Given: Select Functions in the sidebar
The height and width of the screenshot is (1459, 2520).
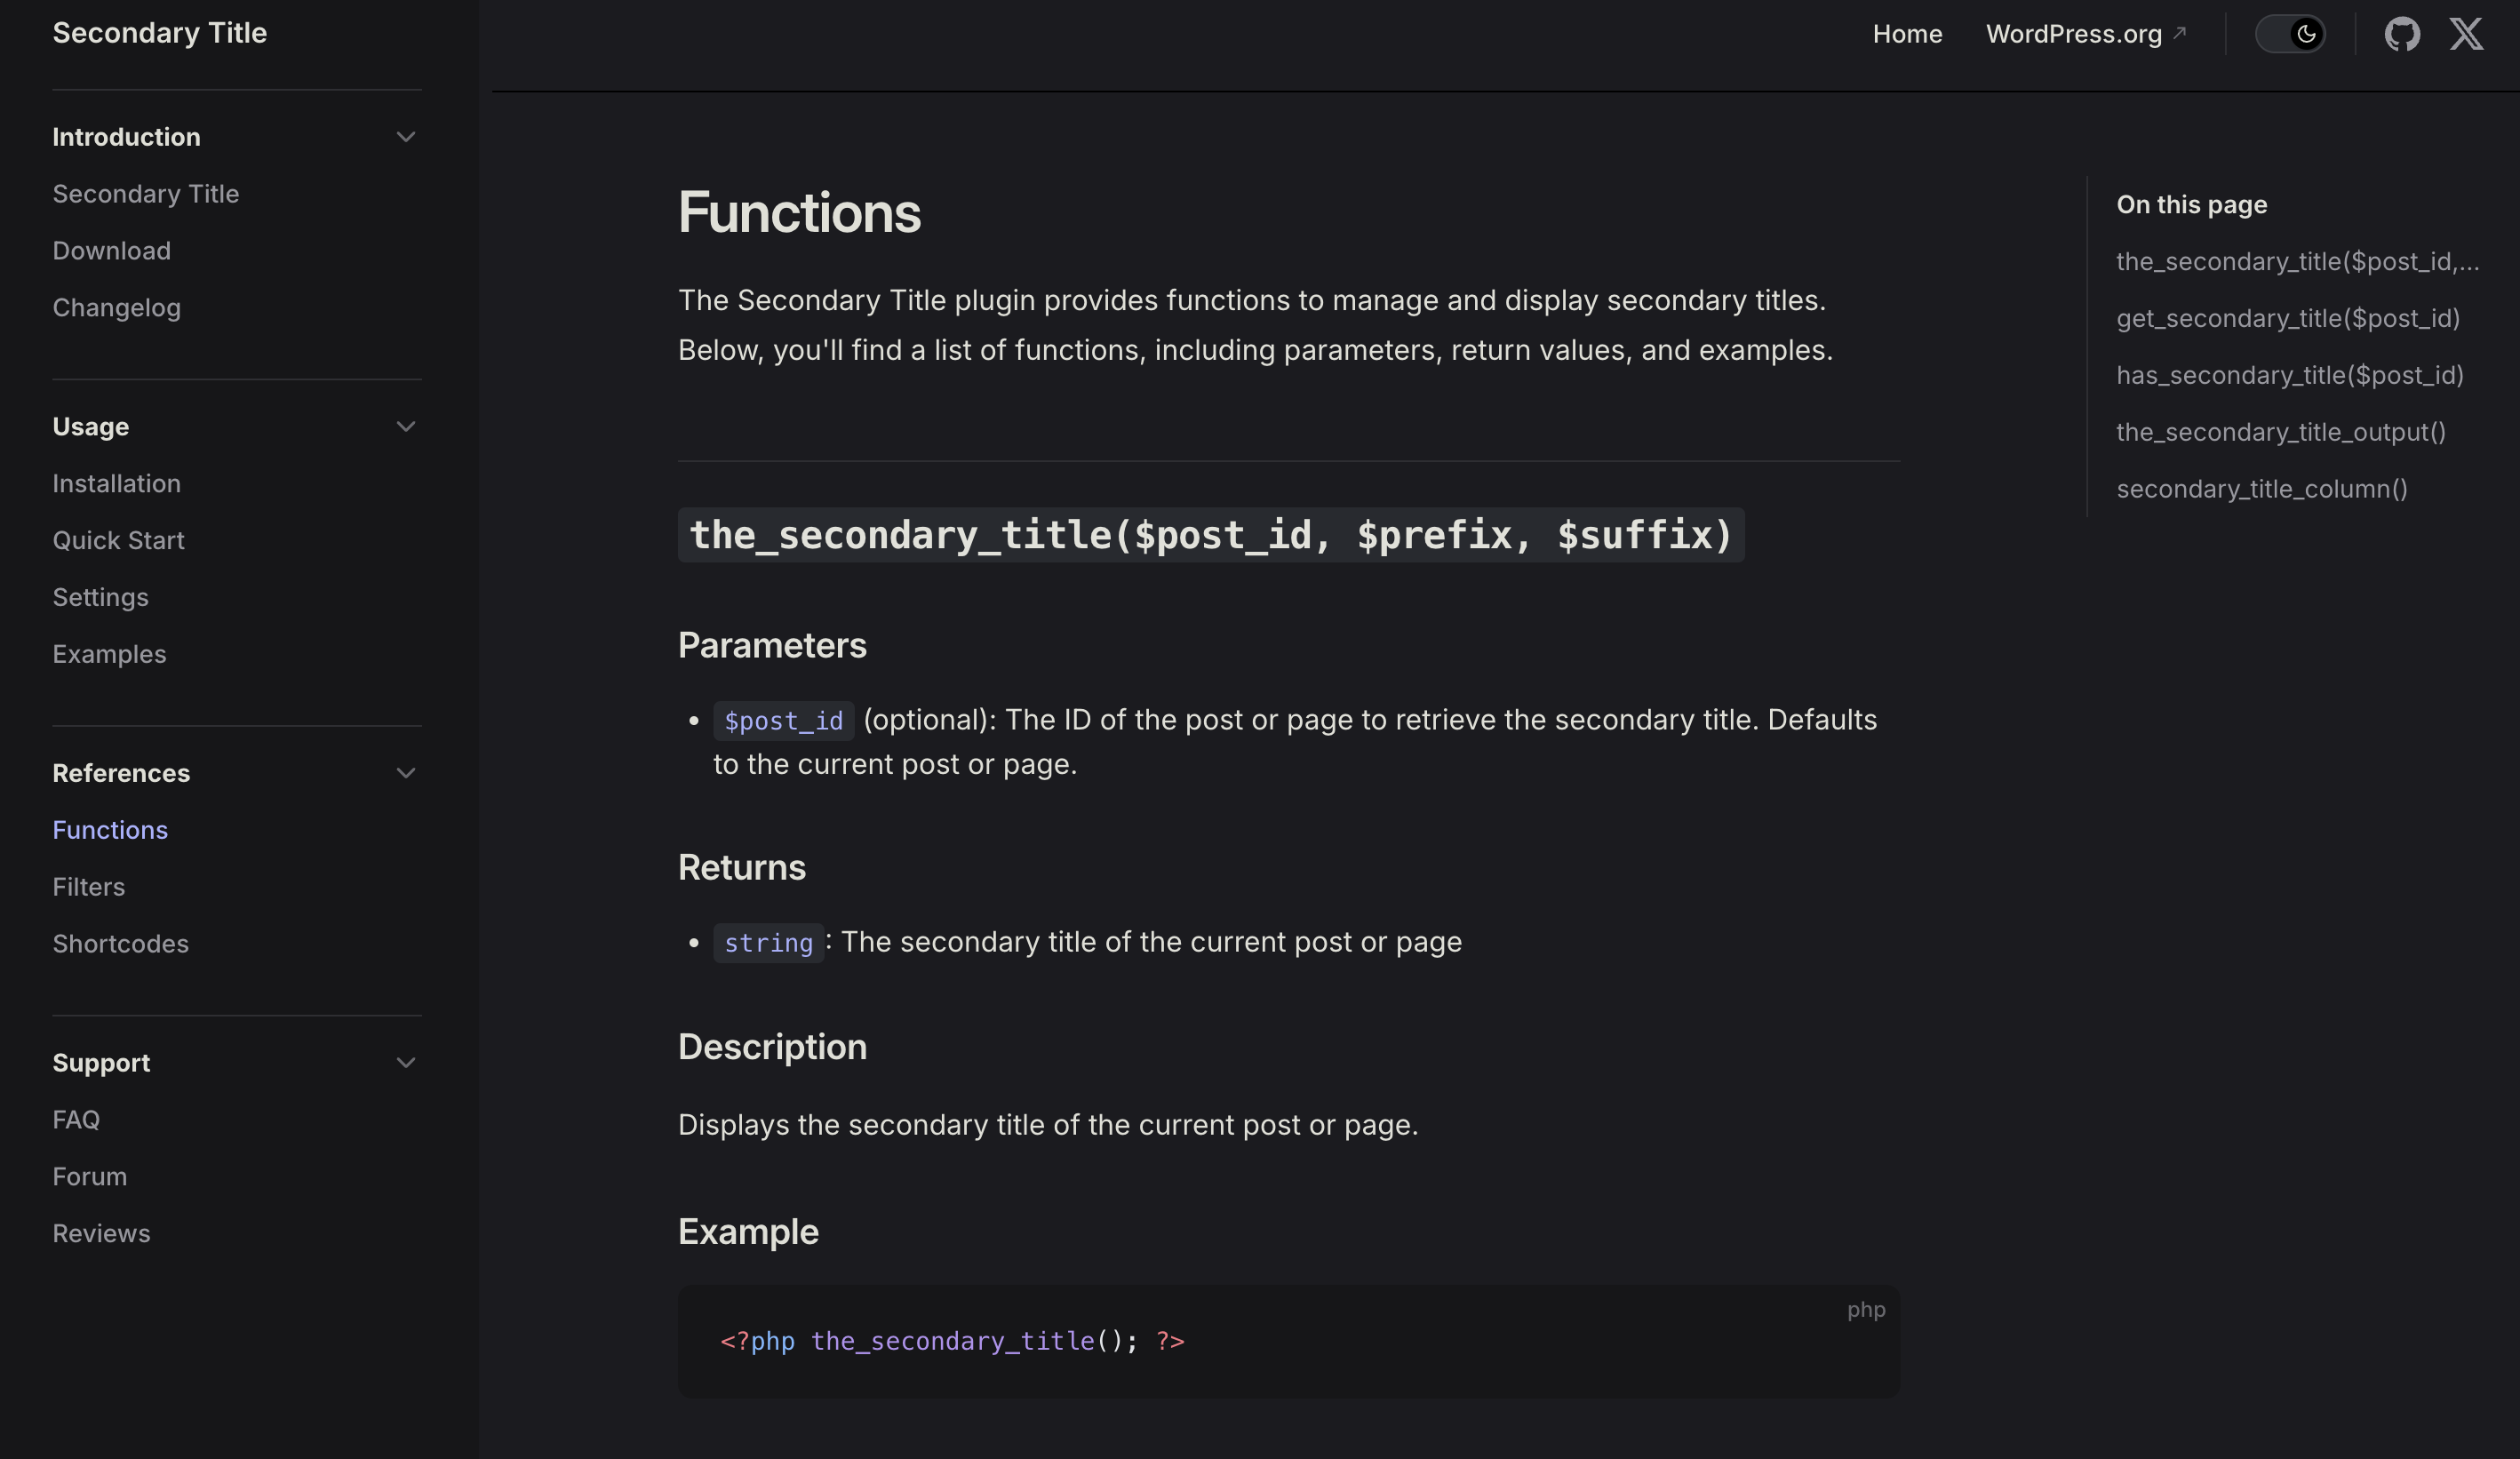Looking at the screenshot, I should [110, 831].
